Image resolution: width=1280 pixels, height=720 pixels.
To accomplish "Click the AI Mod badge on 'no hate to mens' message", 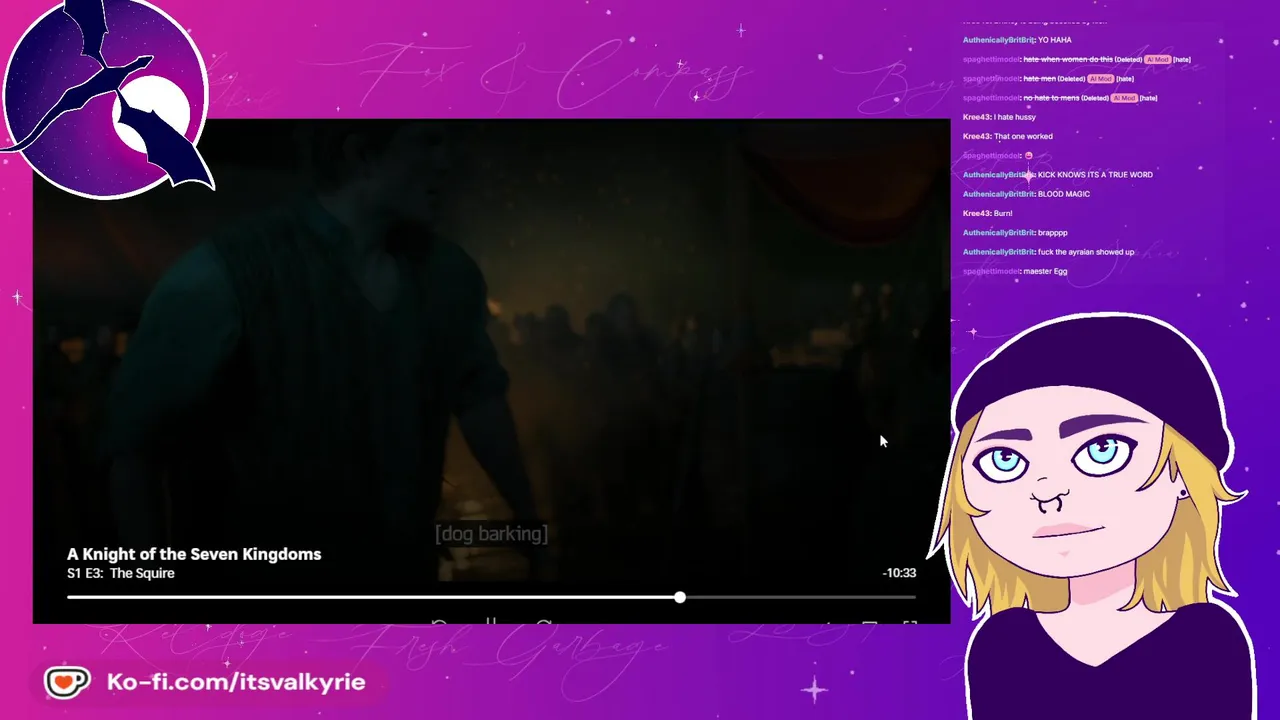I will coord(1123,98).
